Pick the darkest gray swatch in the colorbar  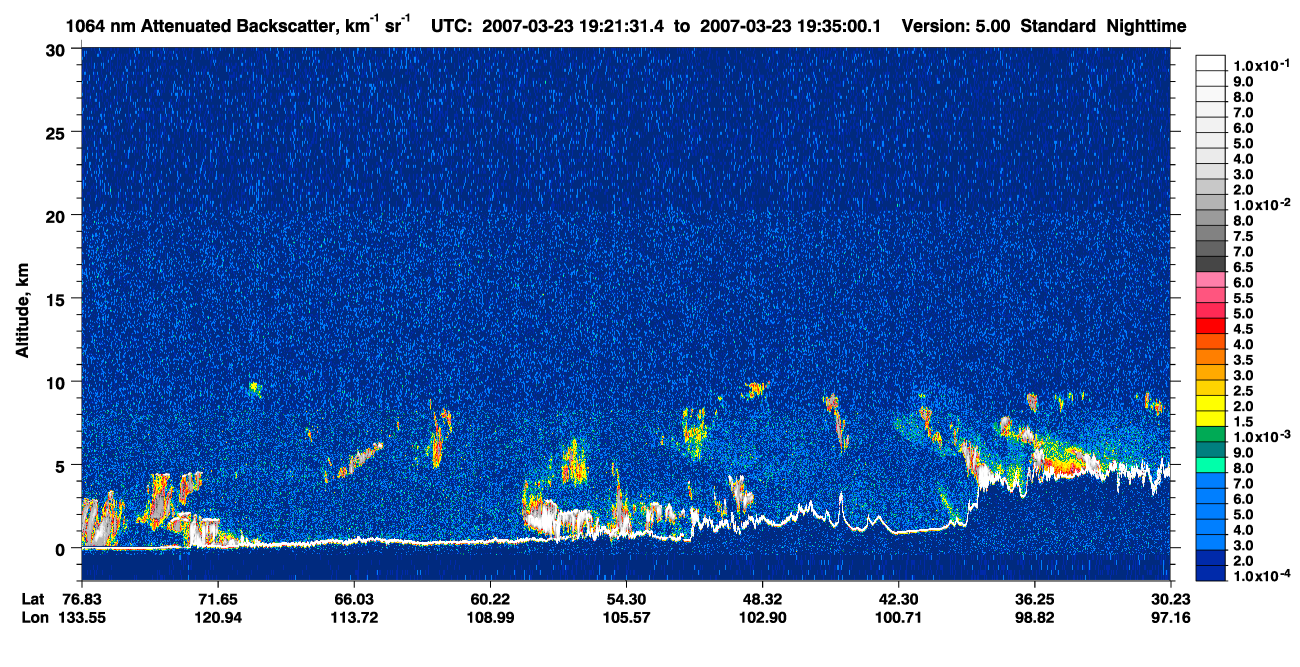1211,263
